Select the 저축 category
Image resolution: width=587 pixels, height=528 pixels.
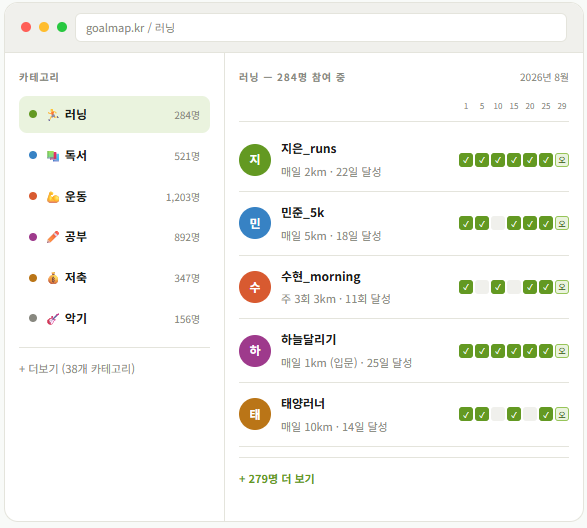click(114, 278)
